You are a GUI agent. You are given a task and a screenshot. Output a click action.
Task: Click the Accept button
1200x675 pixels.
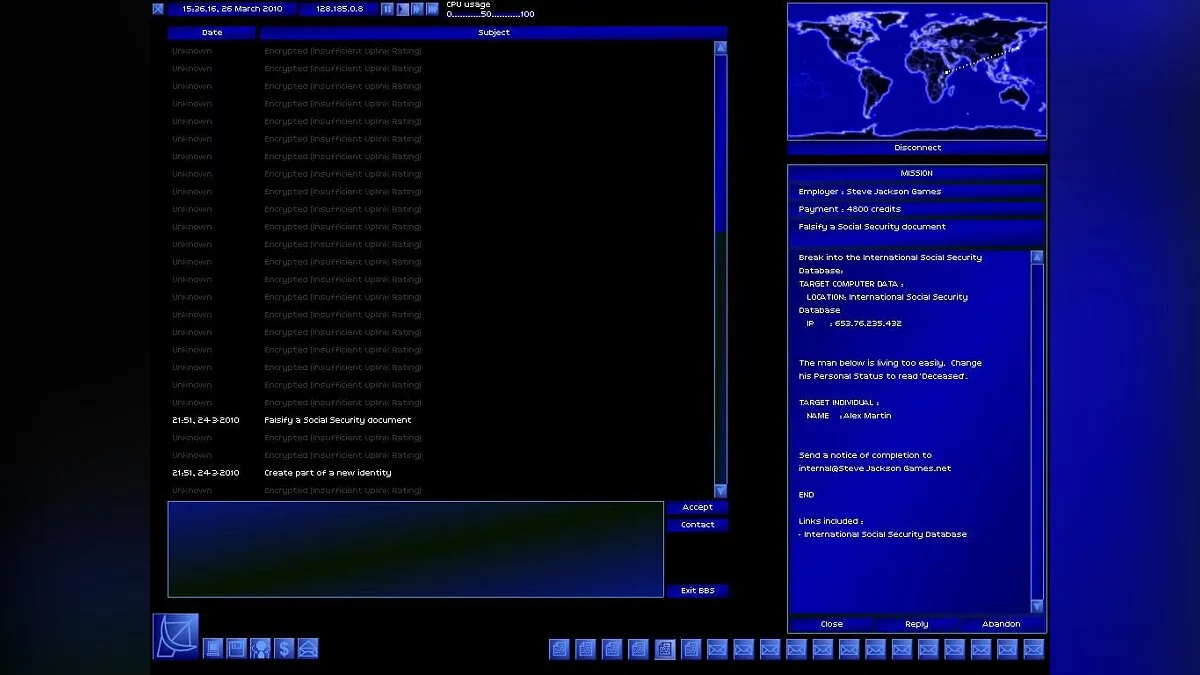click(697, 507)
